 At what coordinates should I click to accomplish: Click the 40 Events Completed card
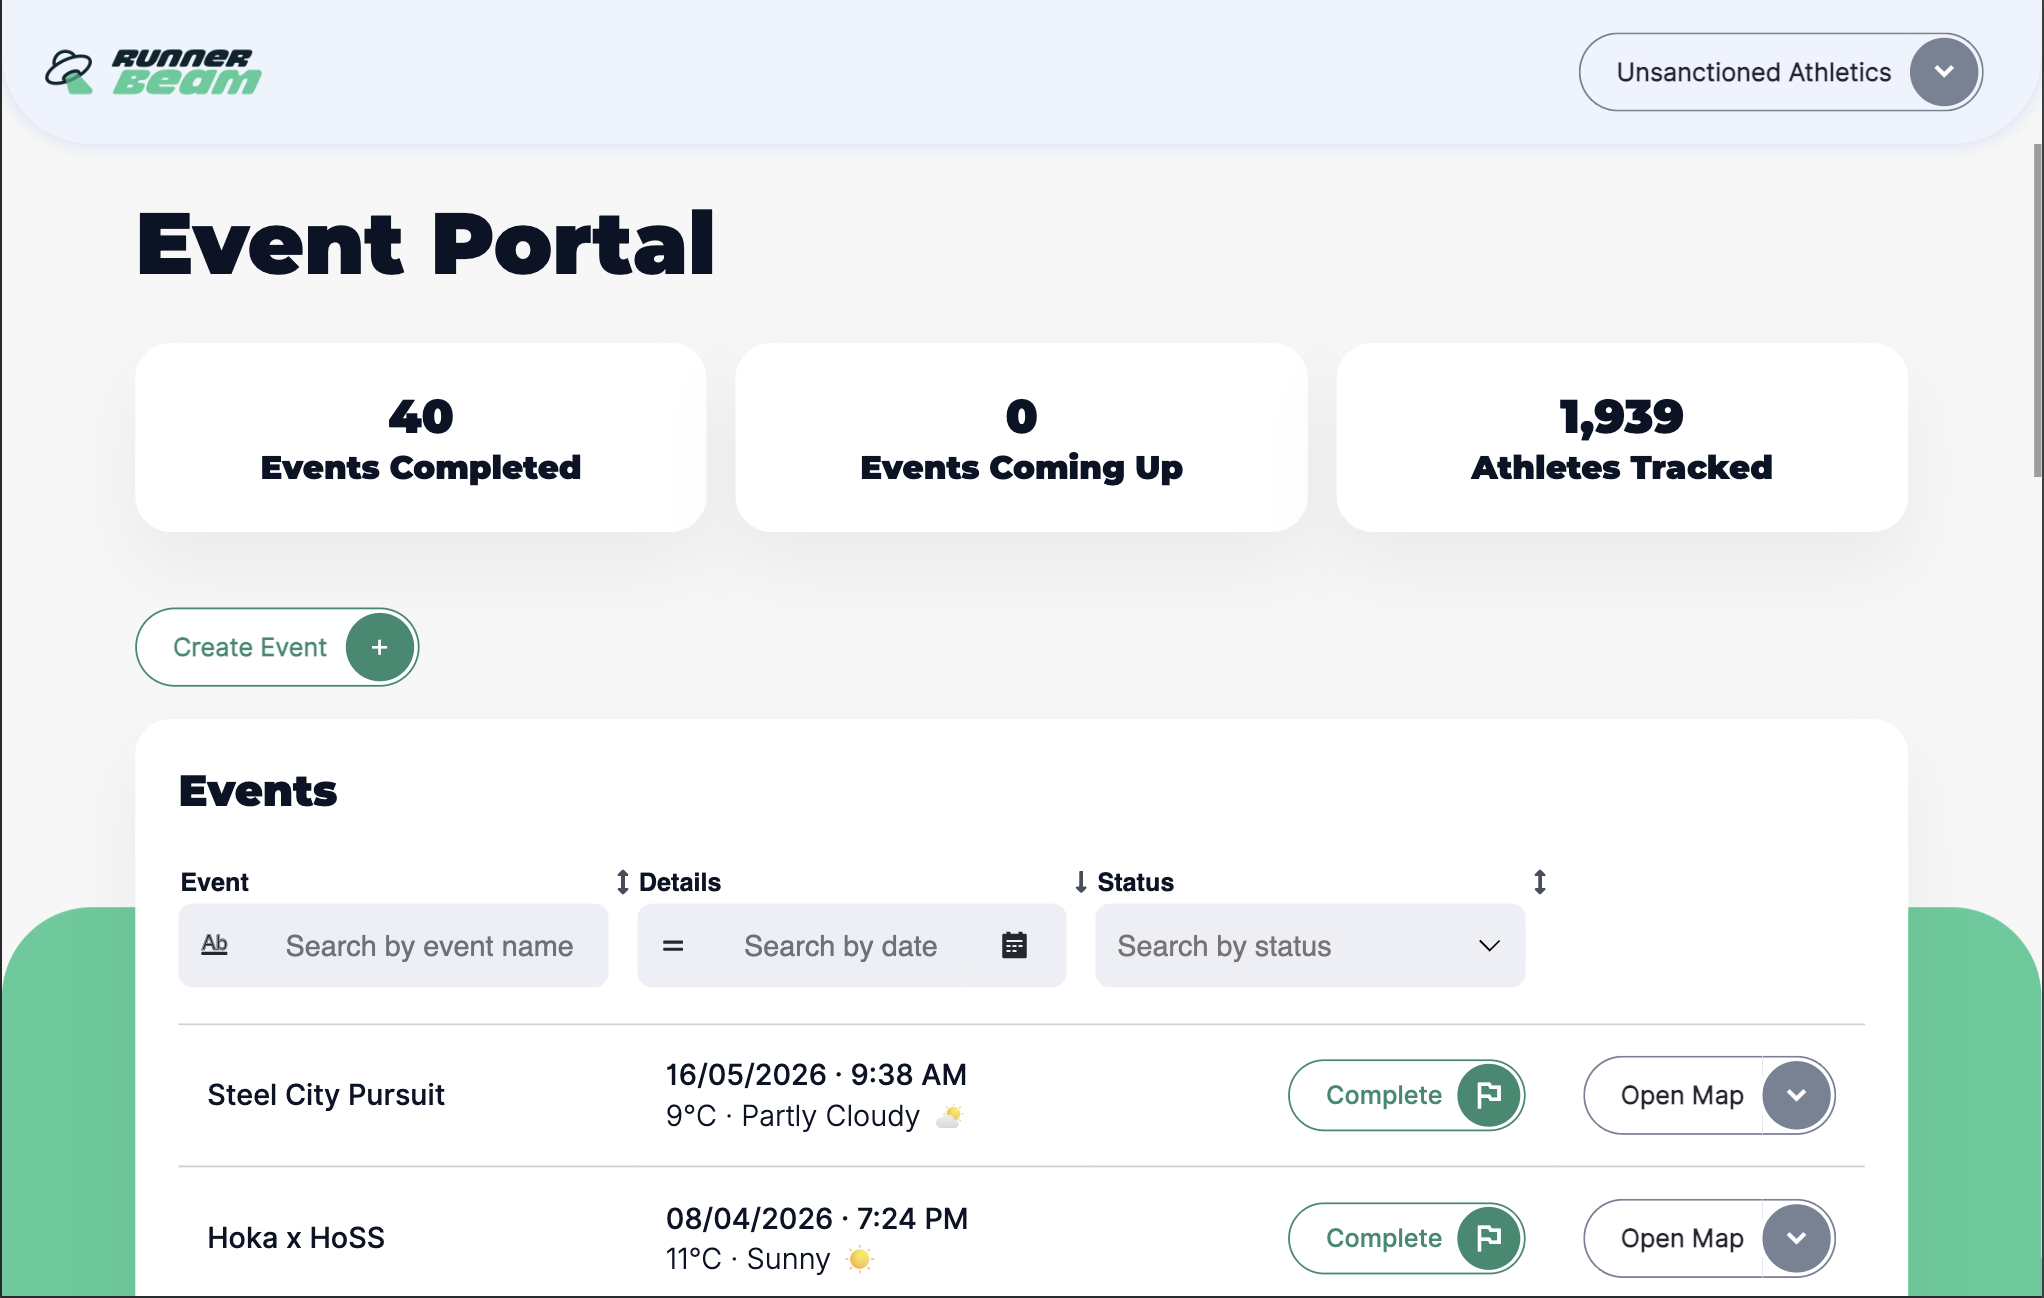421,437
